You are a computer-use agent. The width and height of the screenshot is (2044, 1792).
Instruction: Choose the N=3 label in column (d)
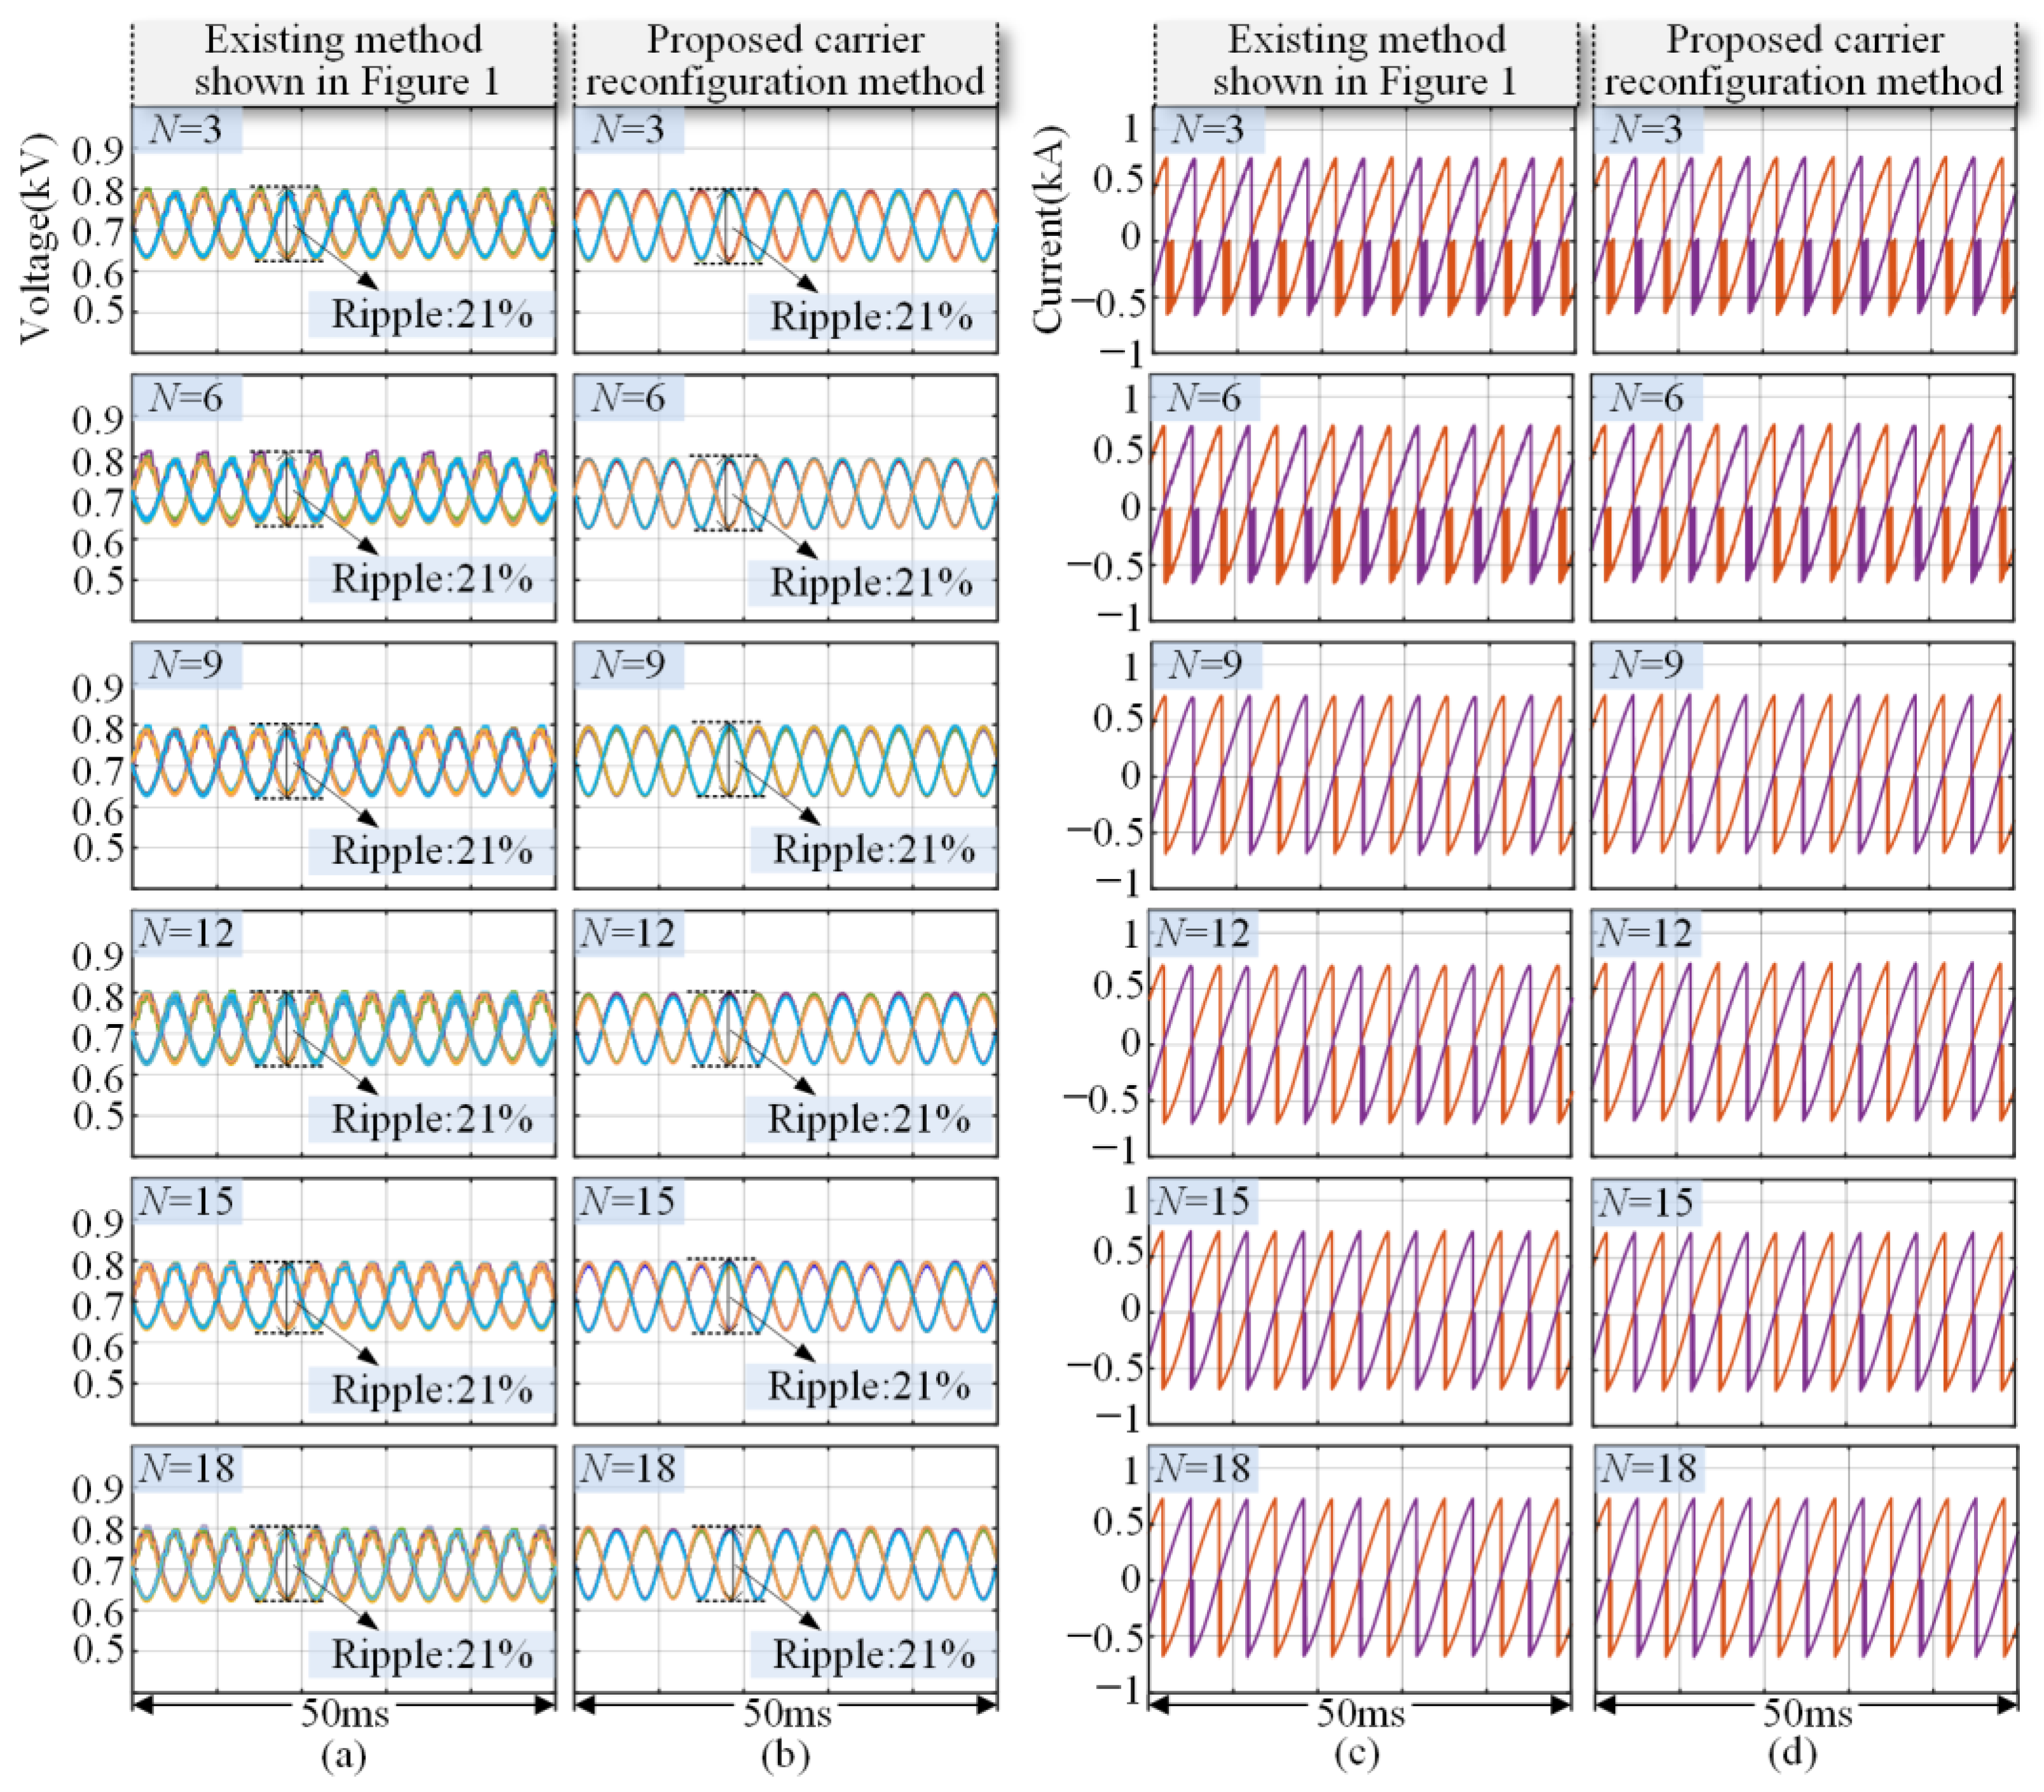(x=1647, y=129)
